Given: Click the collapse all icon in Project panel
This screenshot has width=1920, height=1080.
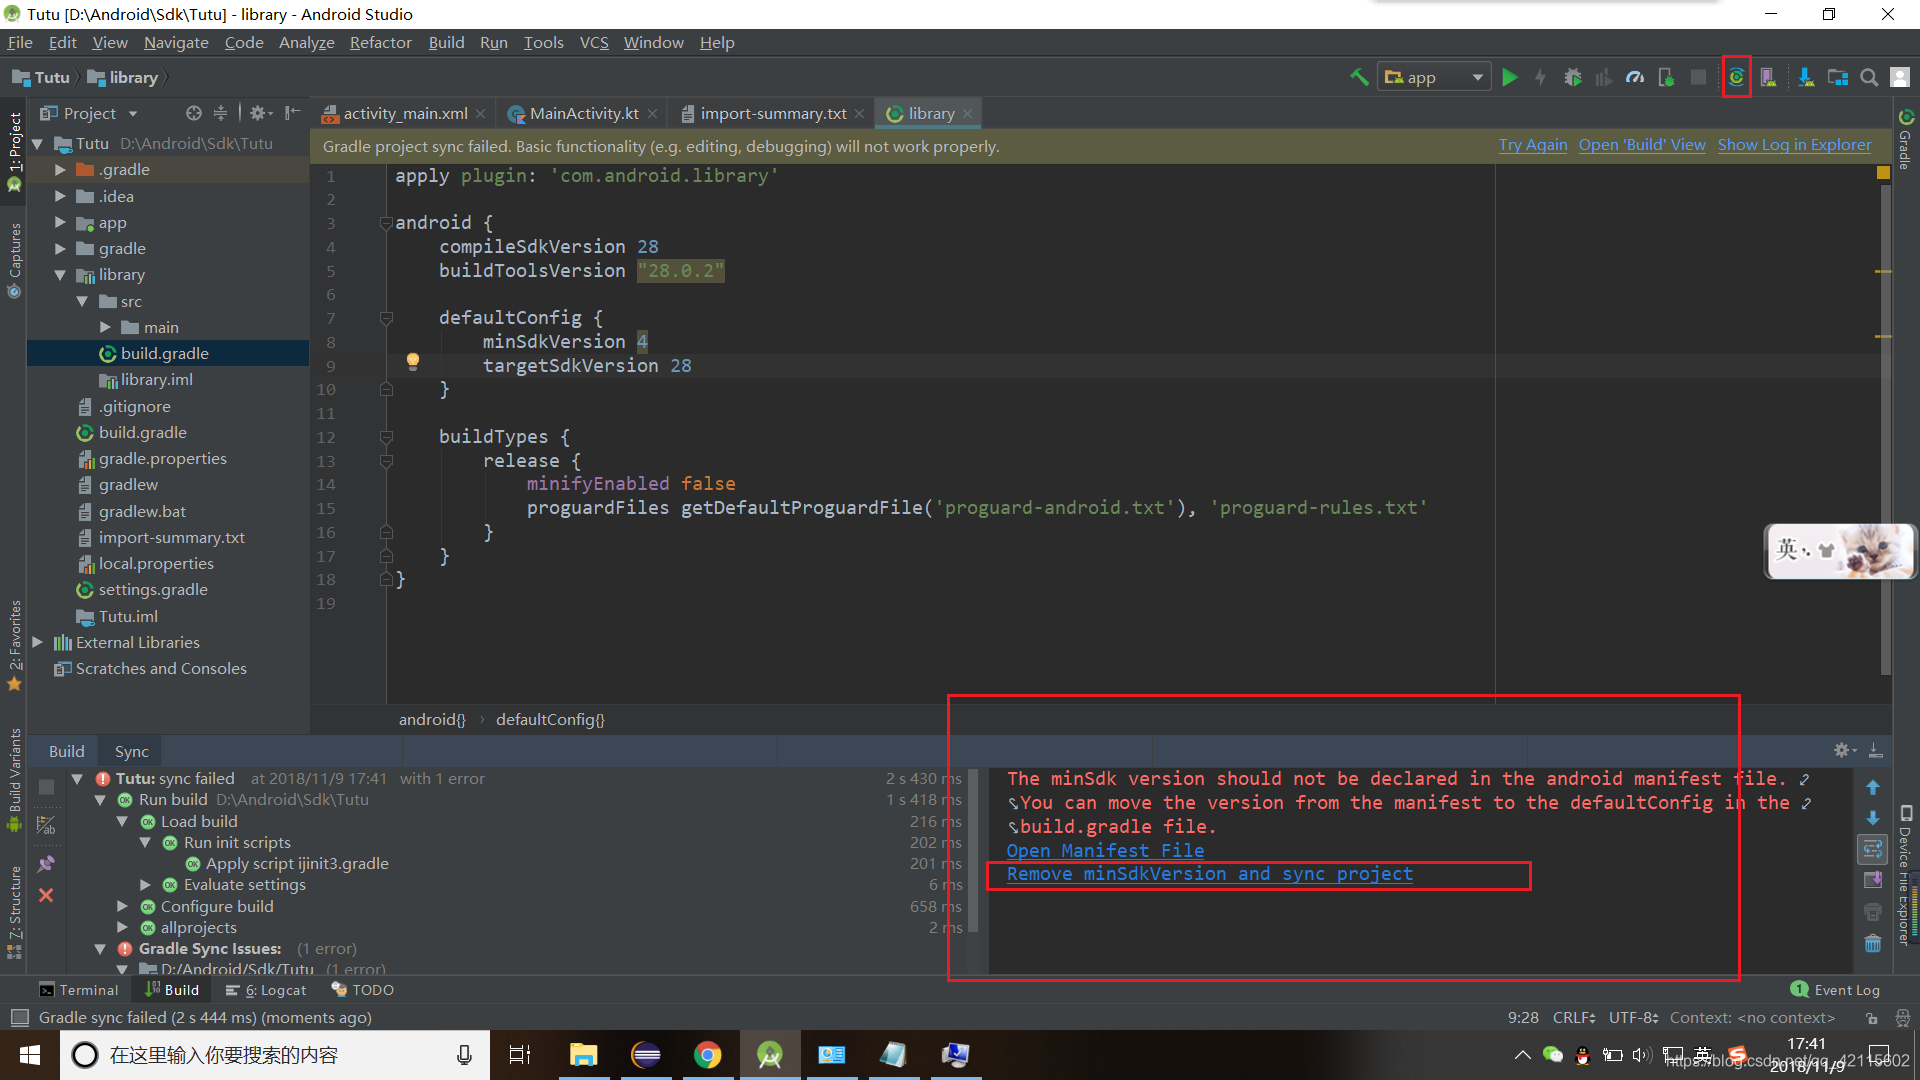Looking at the screenshot, I should pos(220,113).
